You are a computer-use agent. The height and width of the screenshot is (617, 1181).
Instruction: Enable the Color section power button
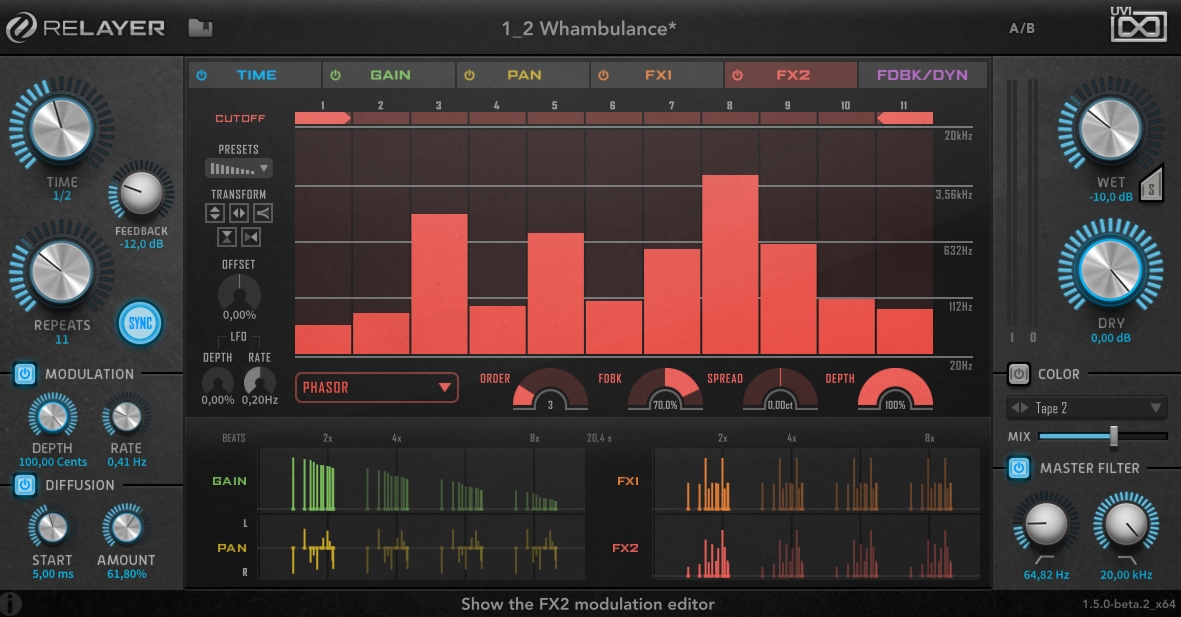[x=1018, y=374]
